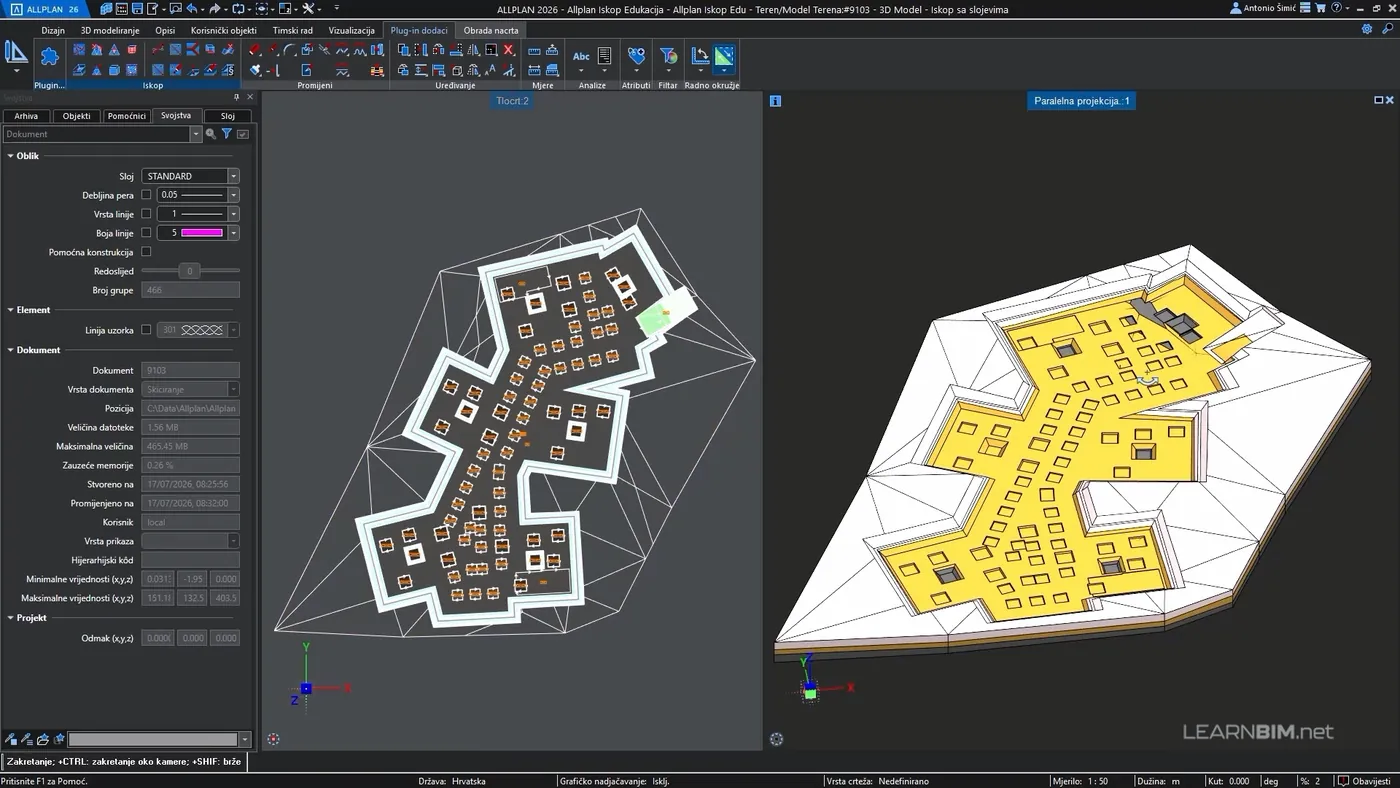Open the Sloj panel tab
Viewport: 1400px width, 788px height.
[x=228, y=116]
